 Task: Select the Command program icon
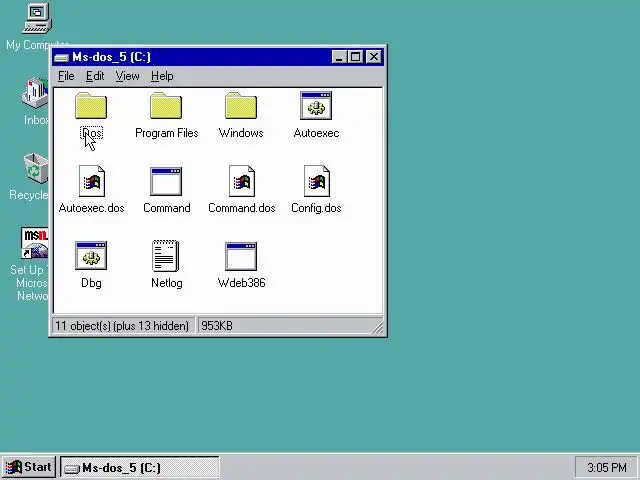point(166,181)
